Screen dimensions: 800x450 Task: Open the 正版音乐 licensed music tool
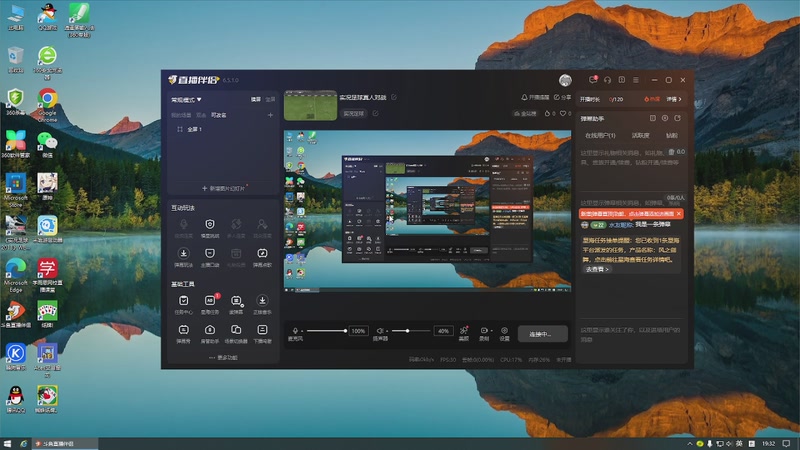point(262,304)
